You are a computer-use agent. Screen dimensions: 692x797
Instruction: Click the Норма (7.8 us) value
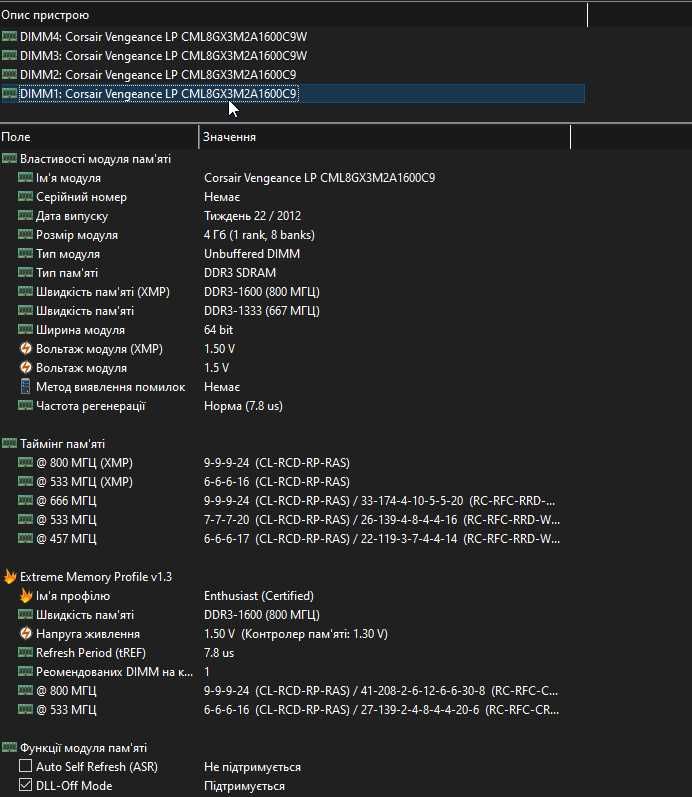pos(244,406)
